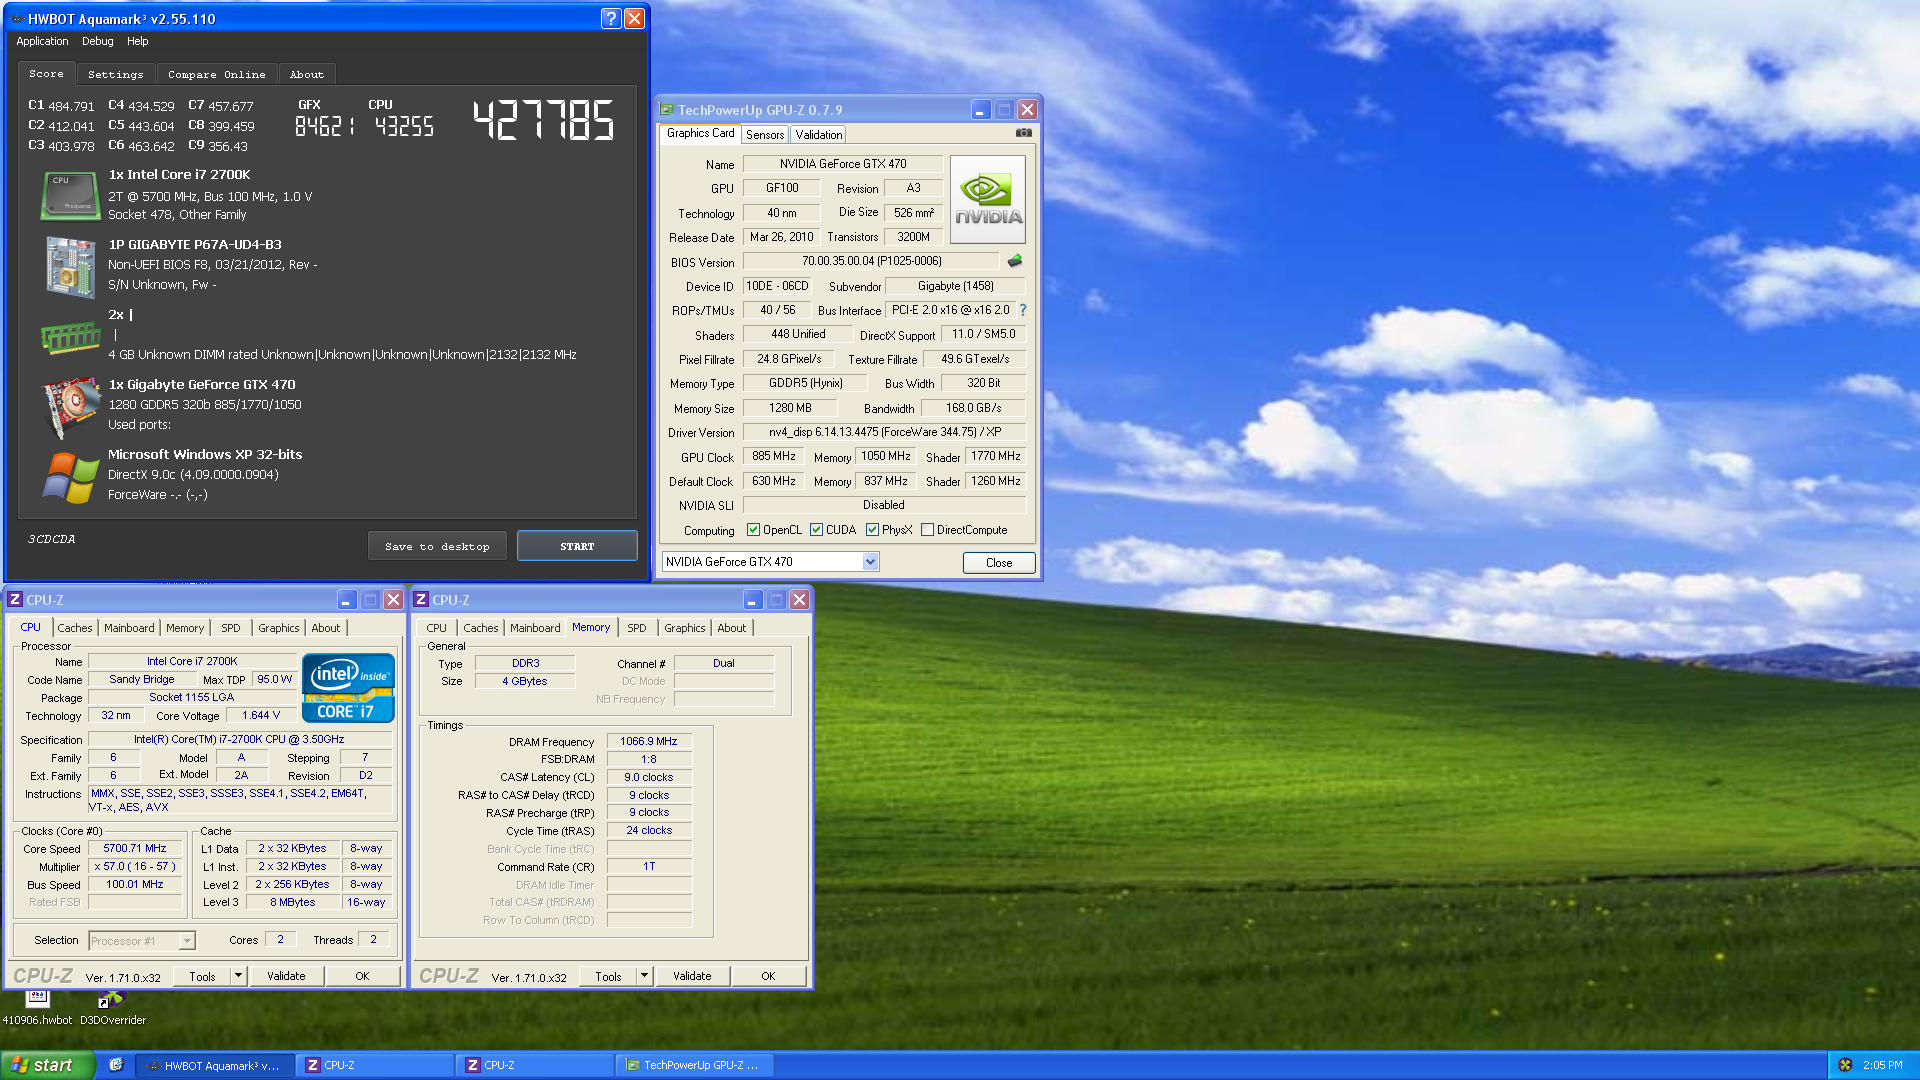Toggle the OpenCL checkbox in GPU-Z

click(x=753, y=530)
